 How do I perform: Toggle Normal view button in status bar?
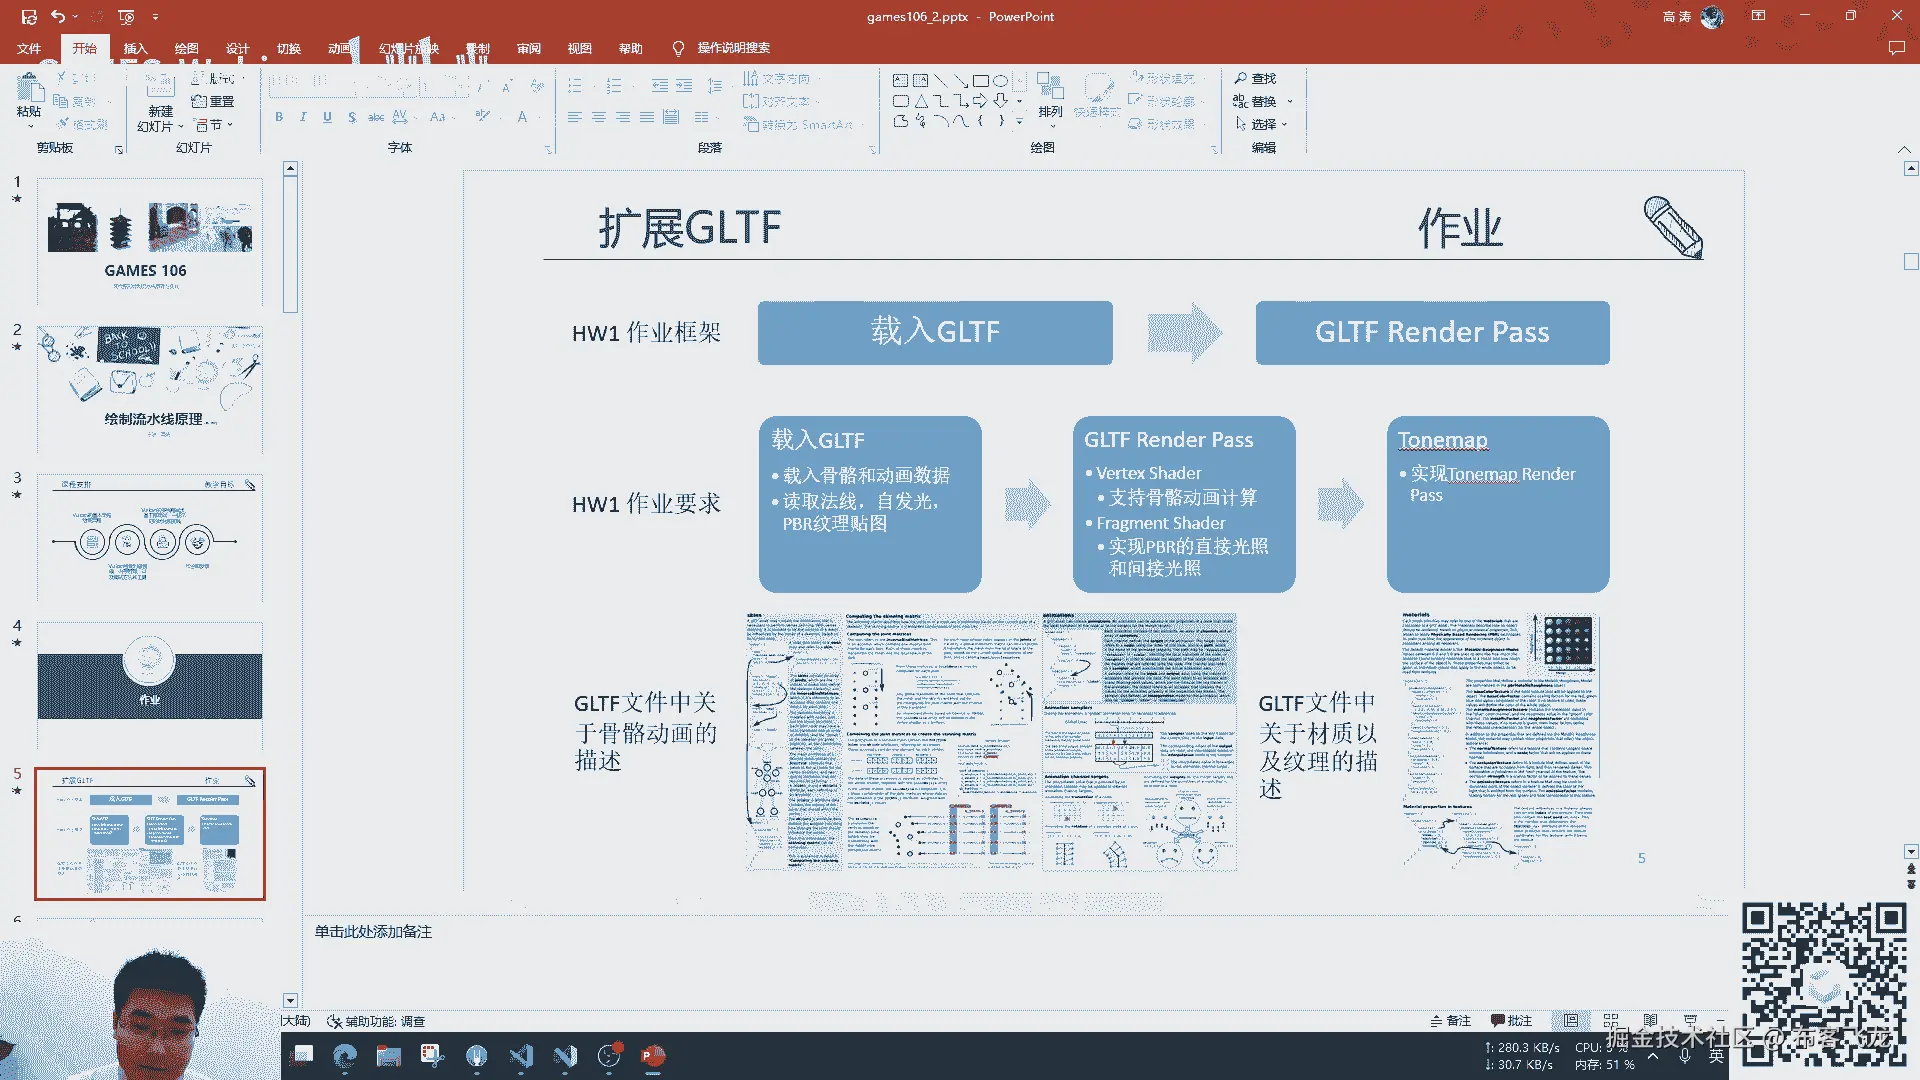pyautogui.click(x=1571, y=1021)
